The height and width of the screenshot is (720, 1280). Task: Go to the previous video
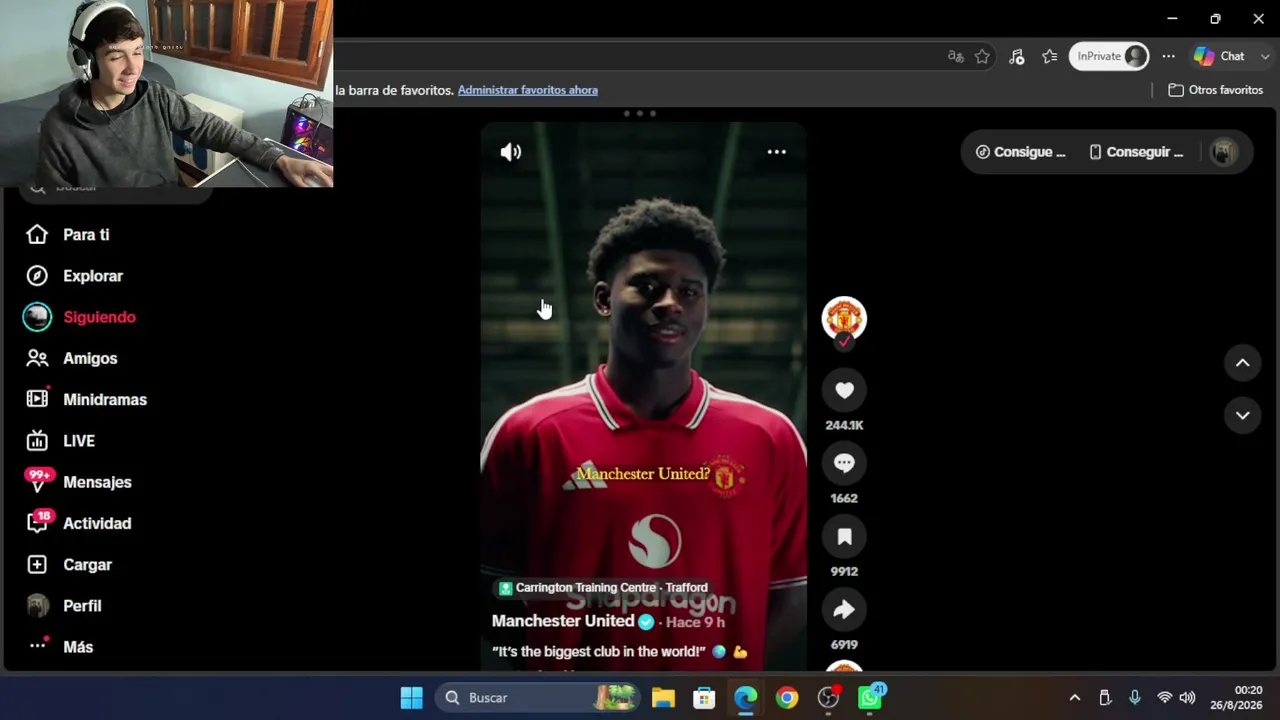pos(1242,363)
